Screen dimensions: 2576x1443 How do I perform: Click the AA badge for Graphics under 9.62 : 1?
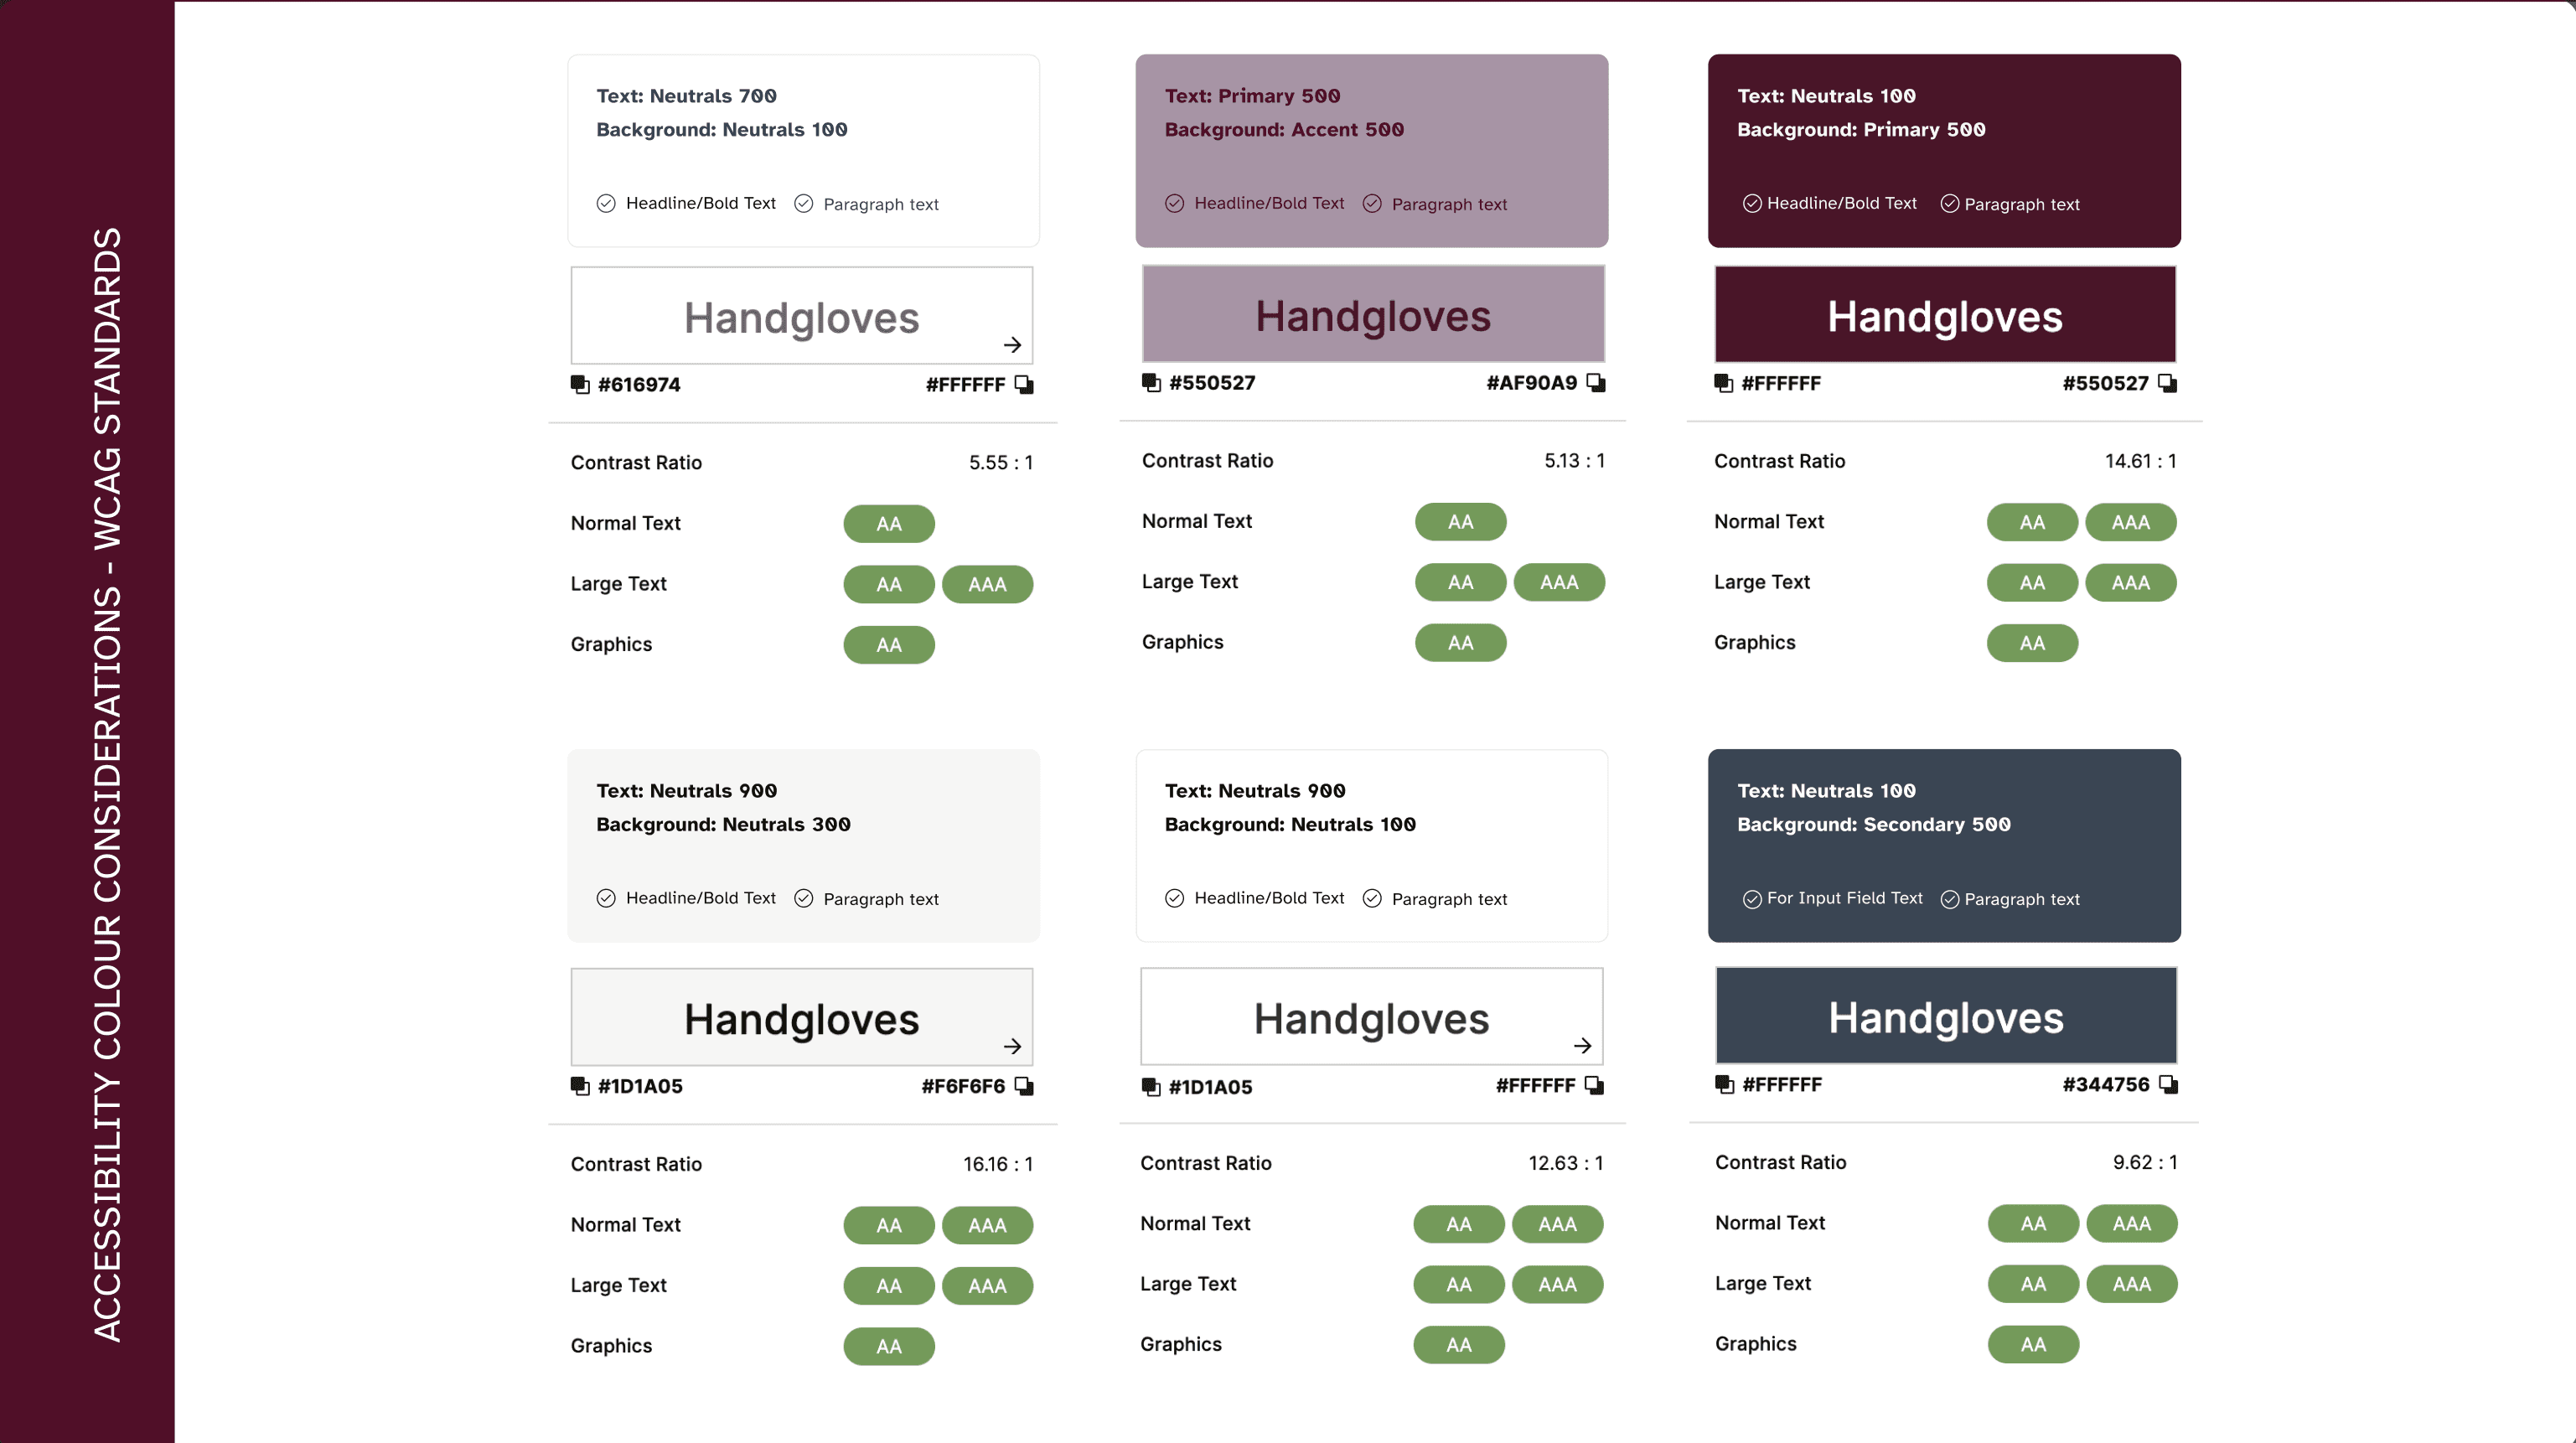click(x=2033, y=1345)
